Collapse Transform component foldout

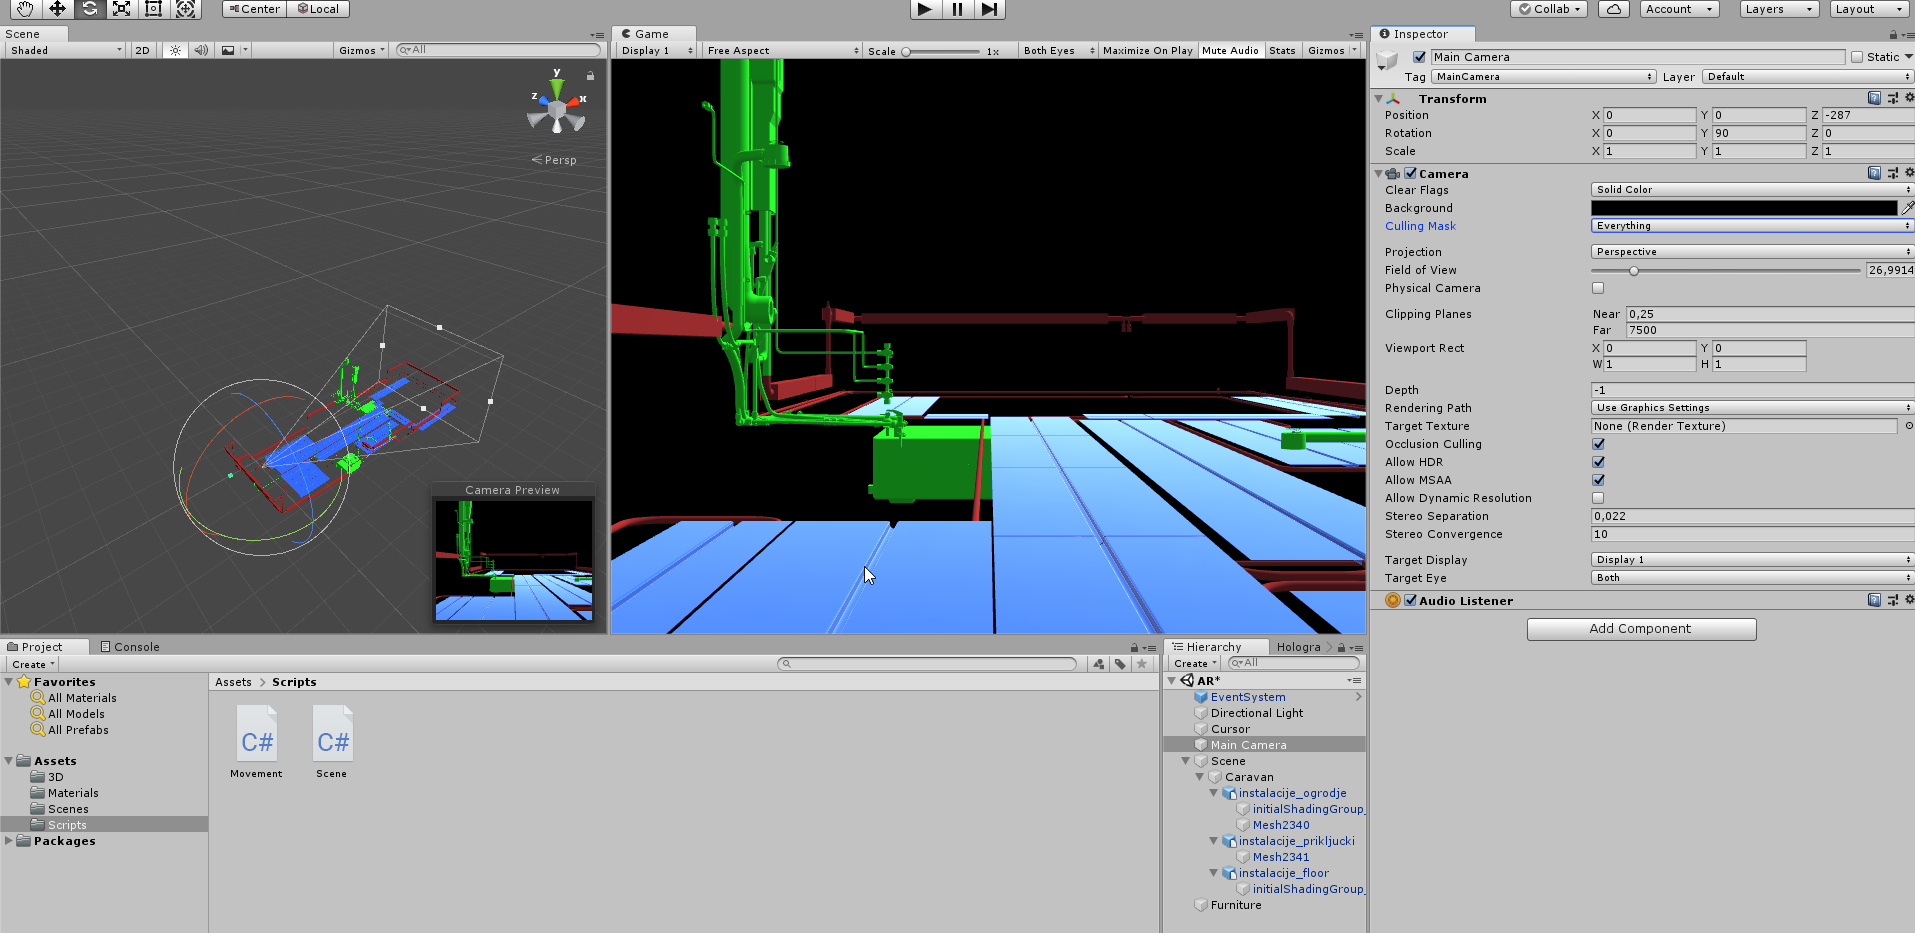point(1379,98)
